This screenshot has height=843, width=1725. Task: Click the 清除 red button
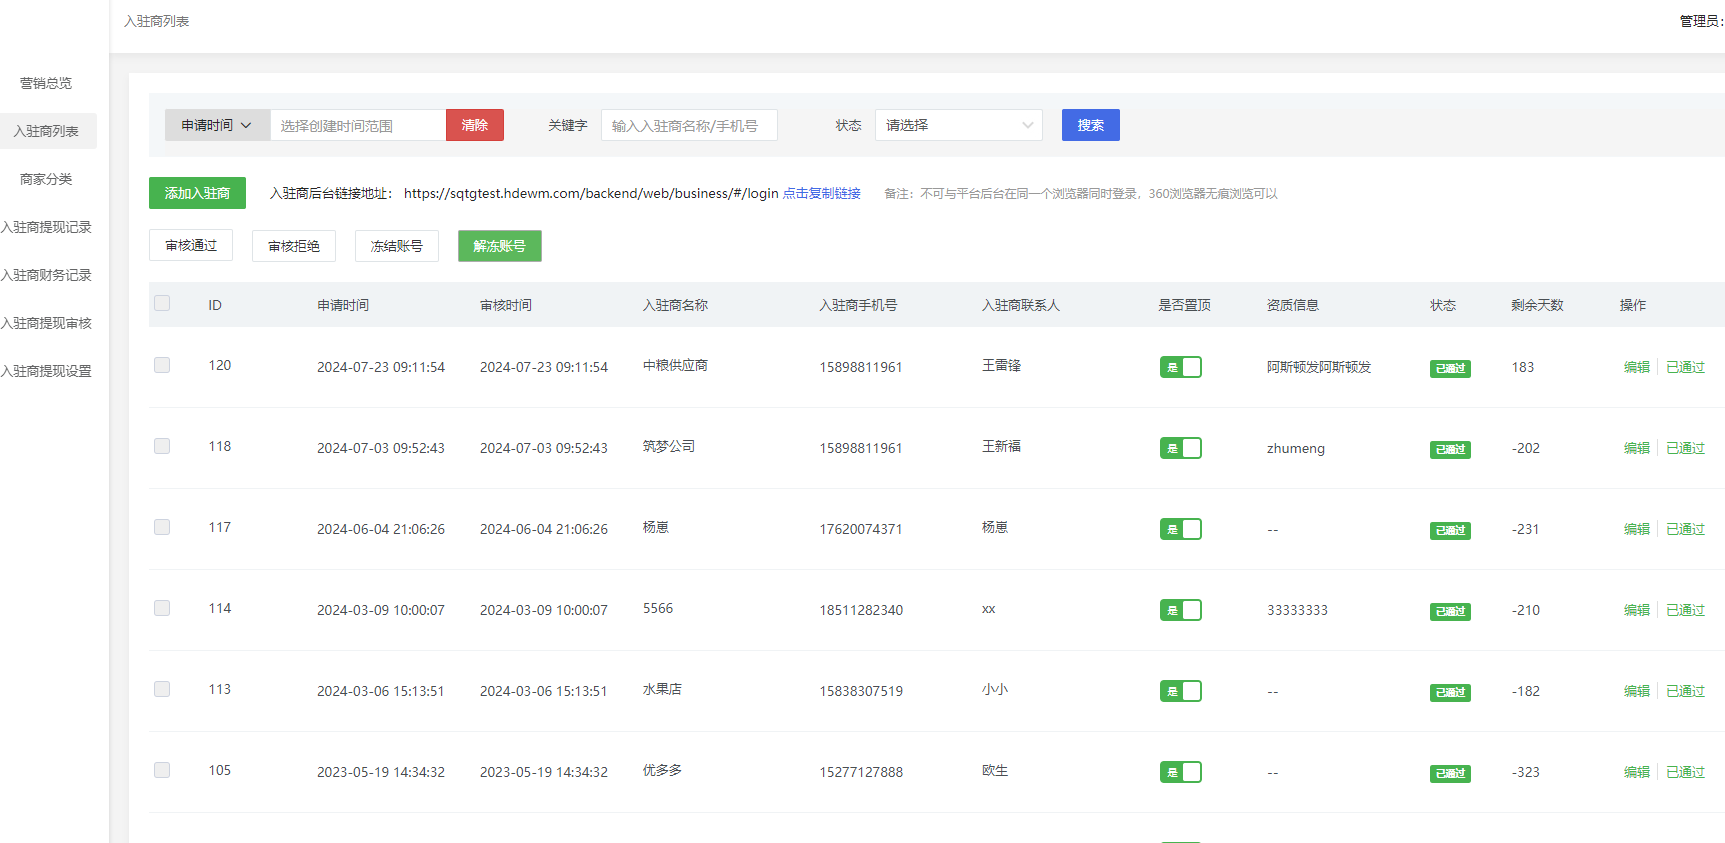click(474, 125)
